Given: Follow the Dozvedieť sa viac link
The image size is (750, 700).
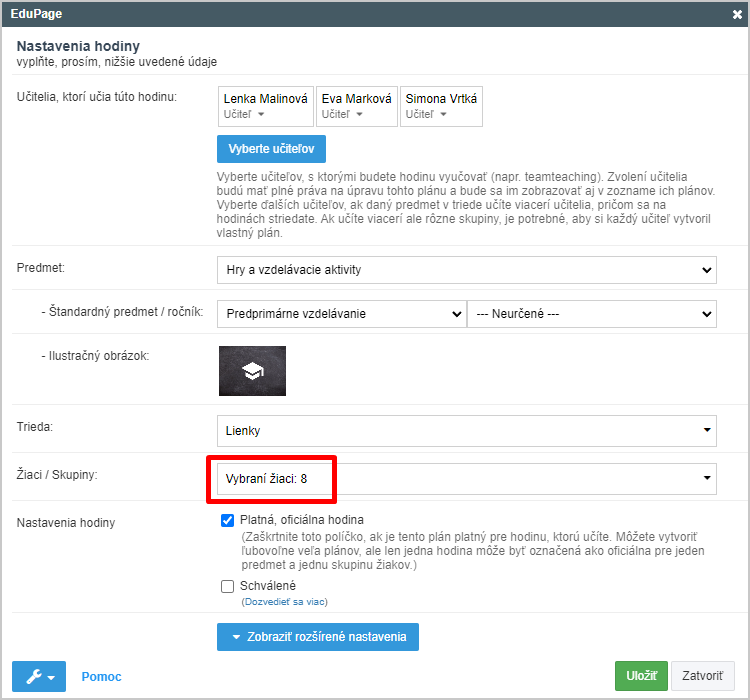Looking at the screenshot, I should point(285,602).
